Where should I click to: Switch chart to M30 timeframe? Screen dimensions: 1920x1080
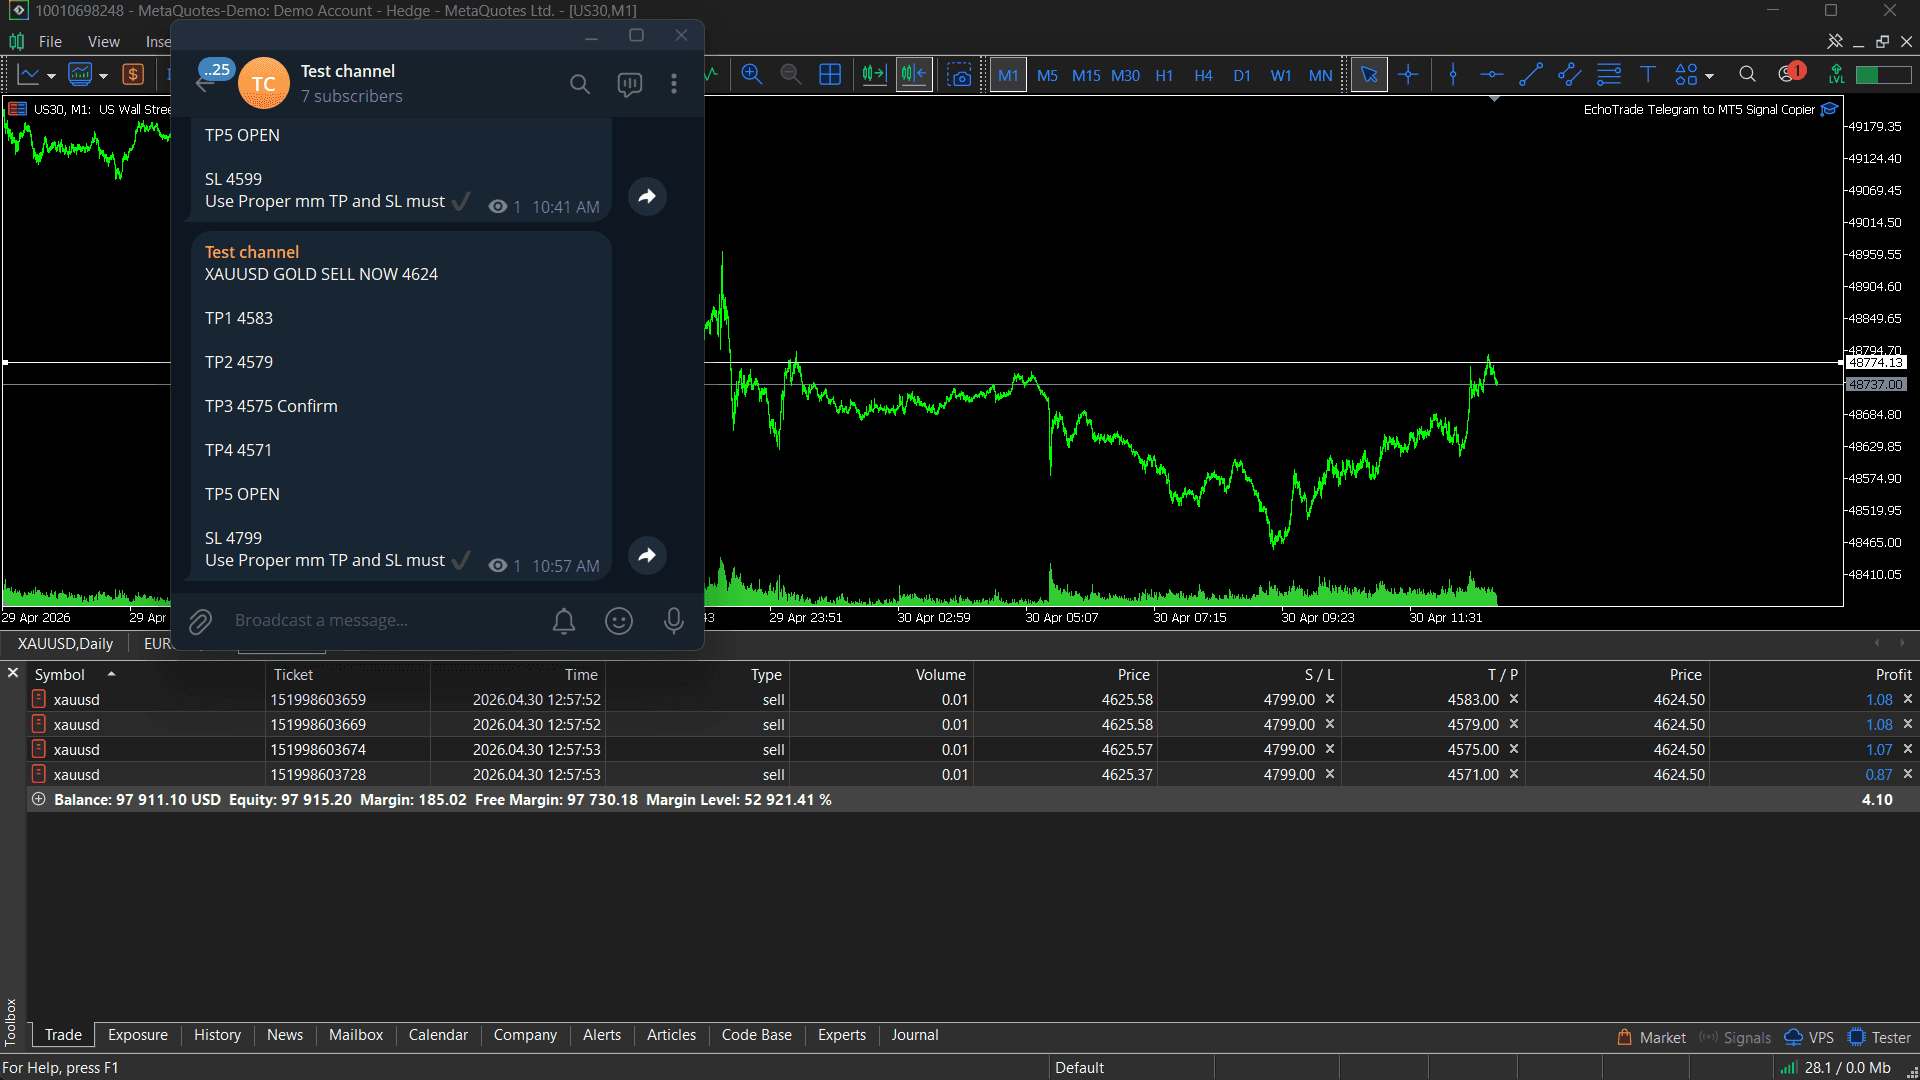point(1125,76)
